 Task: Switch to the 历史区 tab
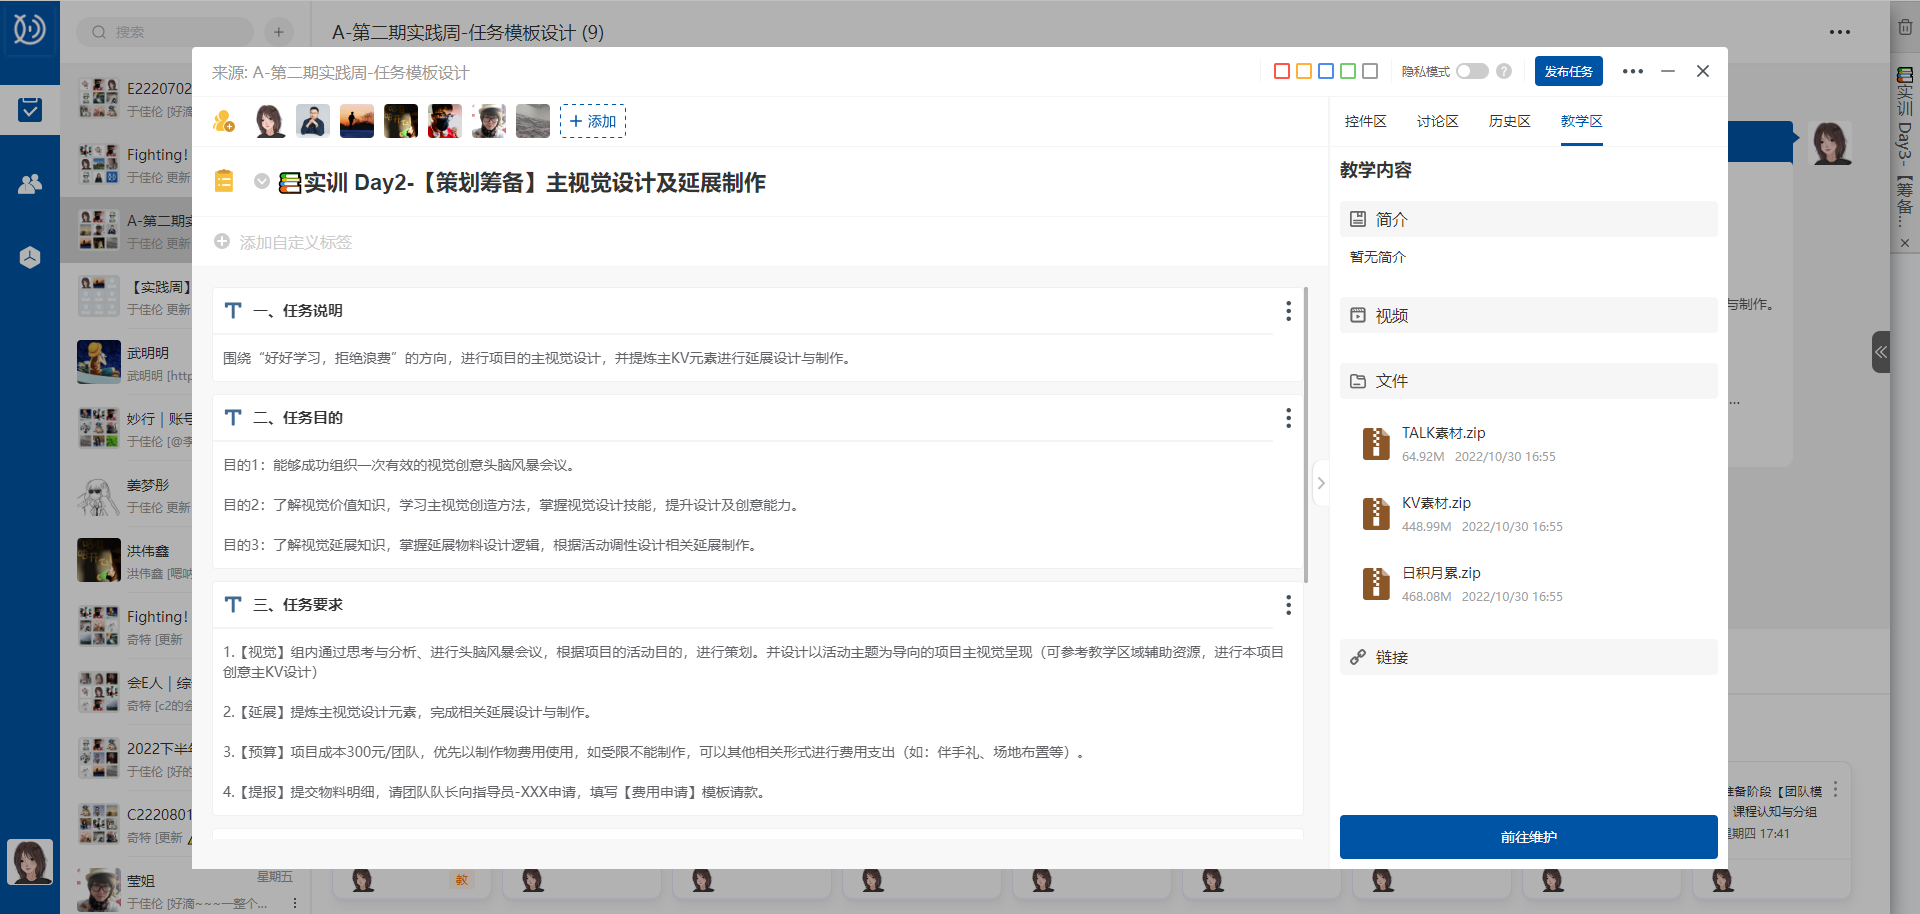(1509, 121)
